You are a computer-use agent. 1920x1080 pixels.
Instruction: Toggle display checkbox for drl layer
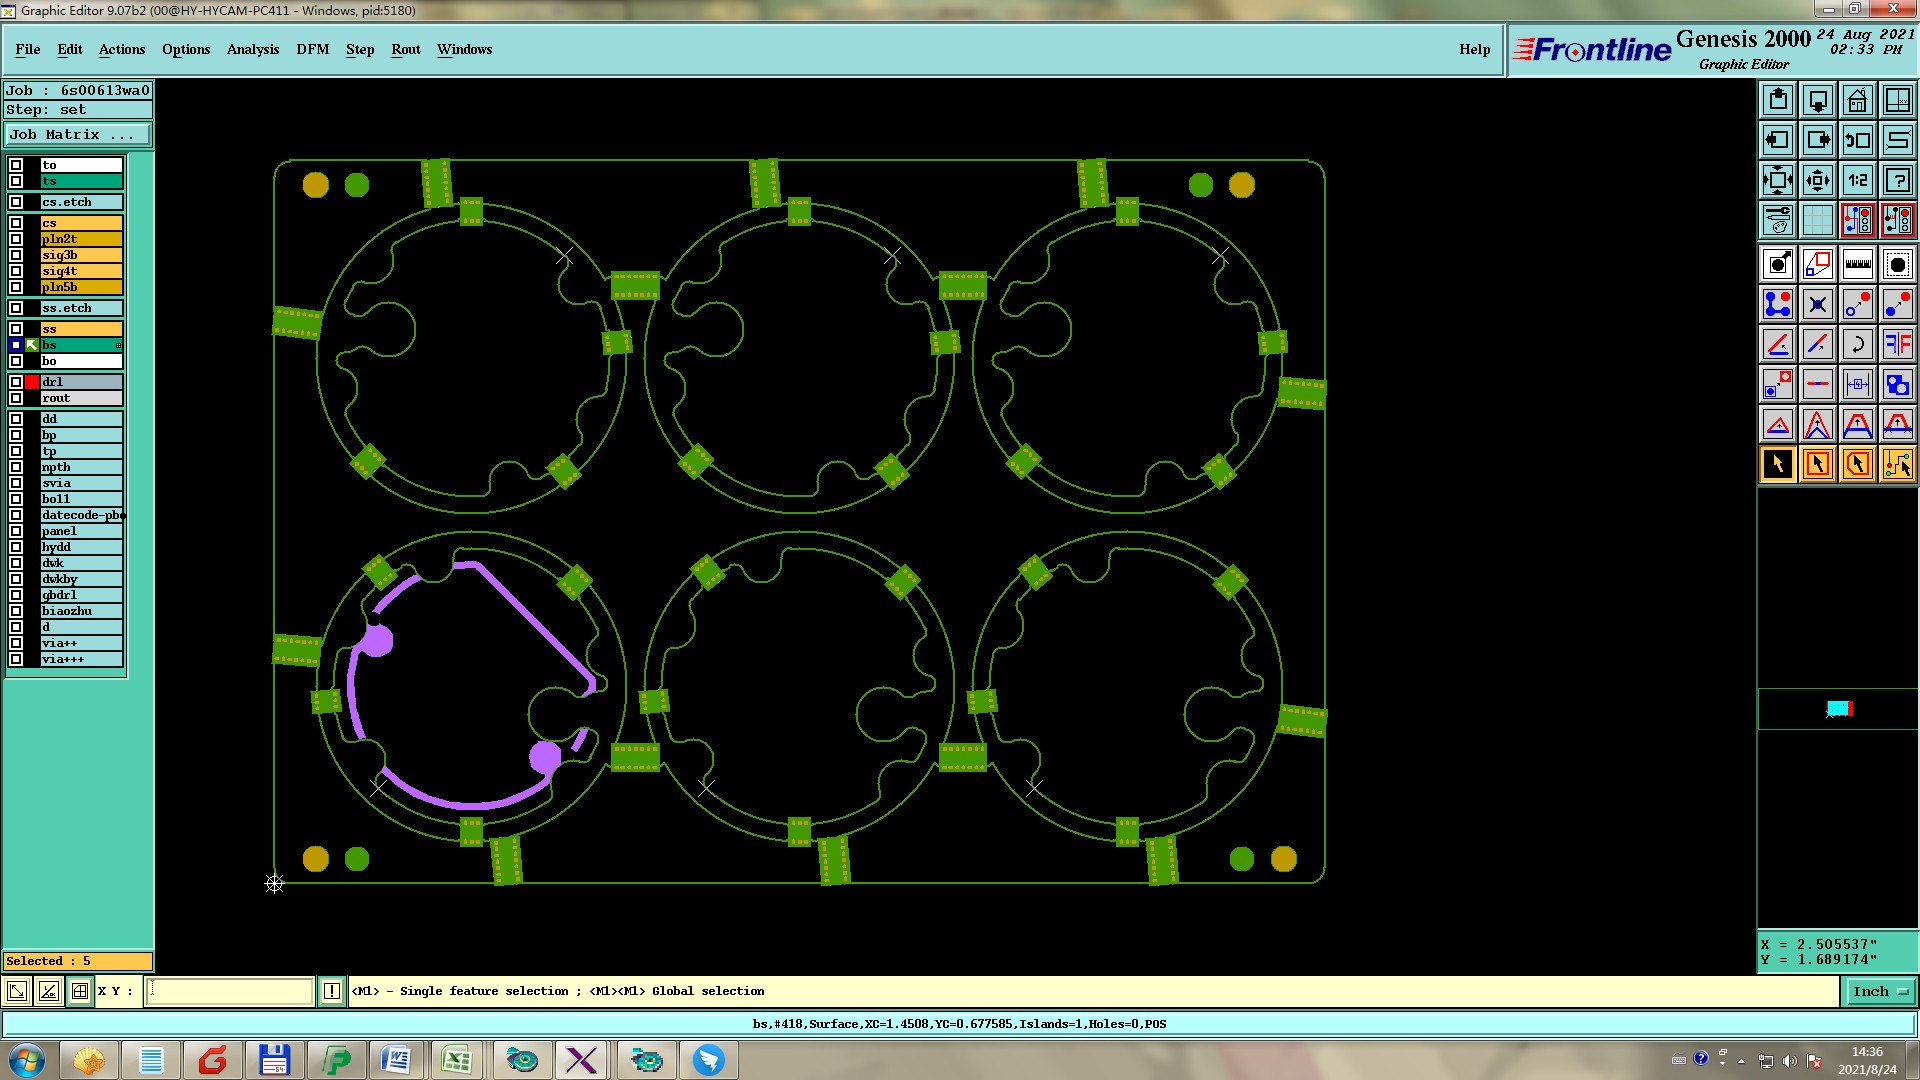pos(16,382)
